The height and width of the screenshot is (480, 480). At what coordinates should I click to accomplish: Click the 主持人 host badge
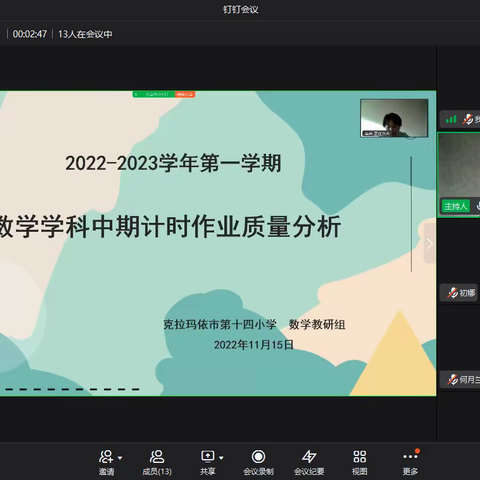click(x=456, y=206)
